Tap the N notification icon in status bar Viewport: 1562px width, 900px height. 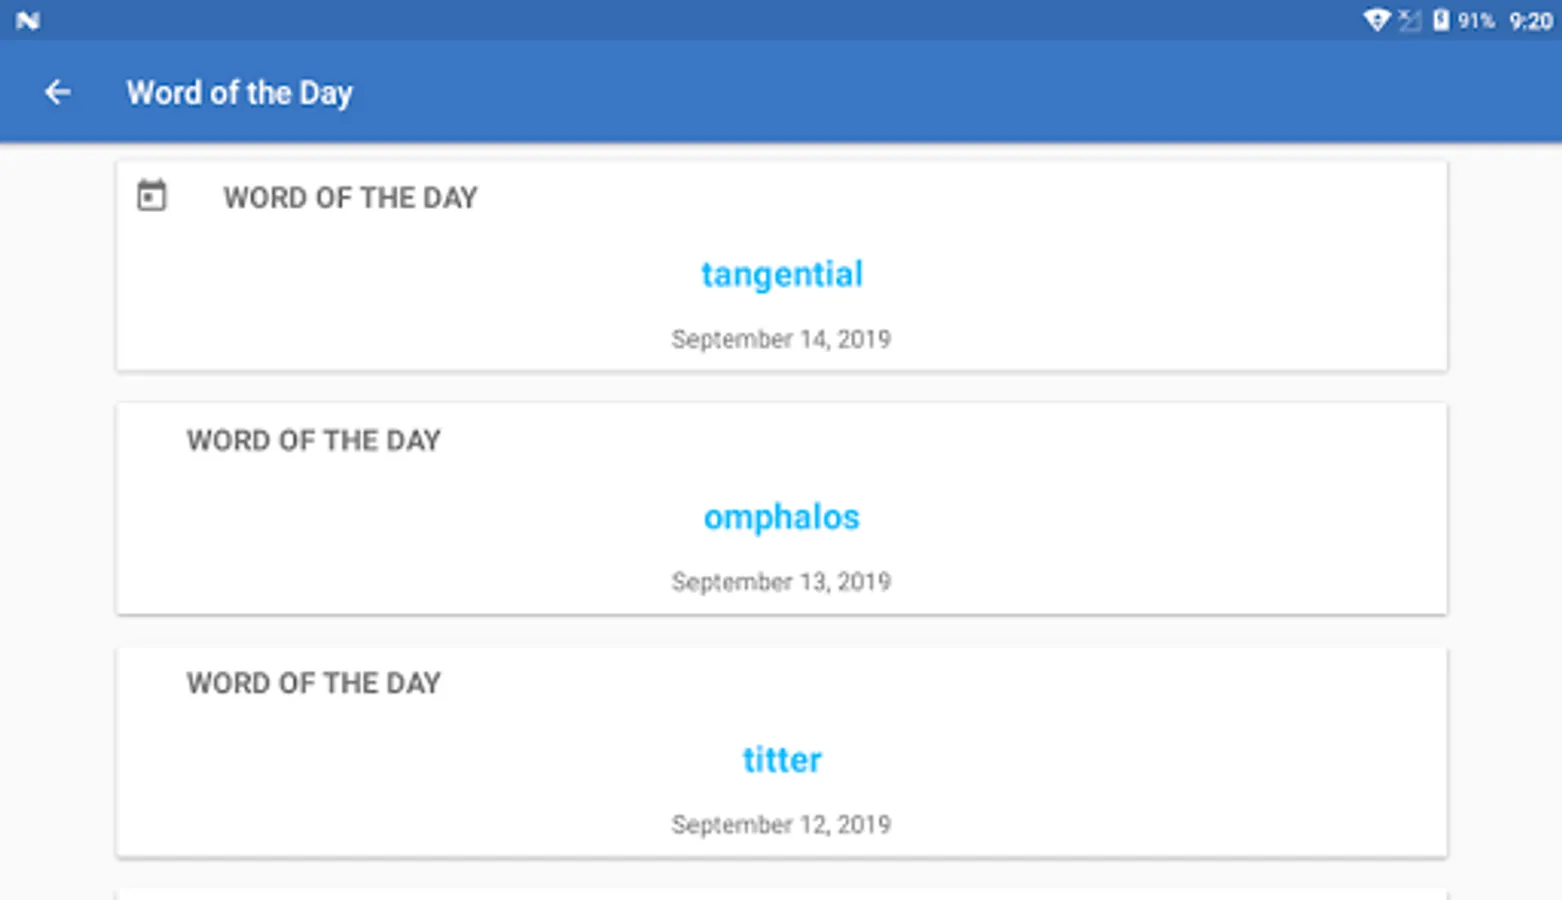coord(28,20)
